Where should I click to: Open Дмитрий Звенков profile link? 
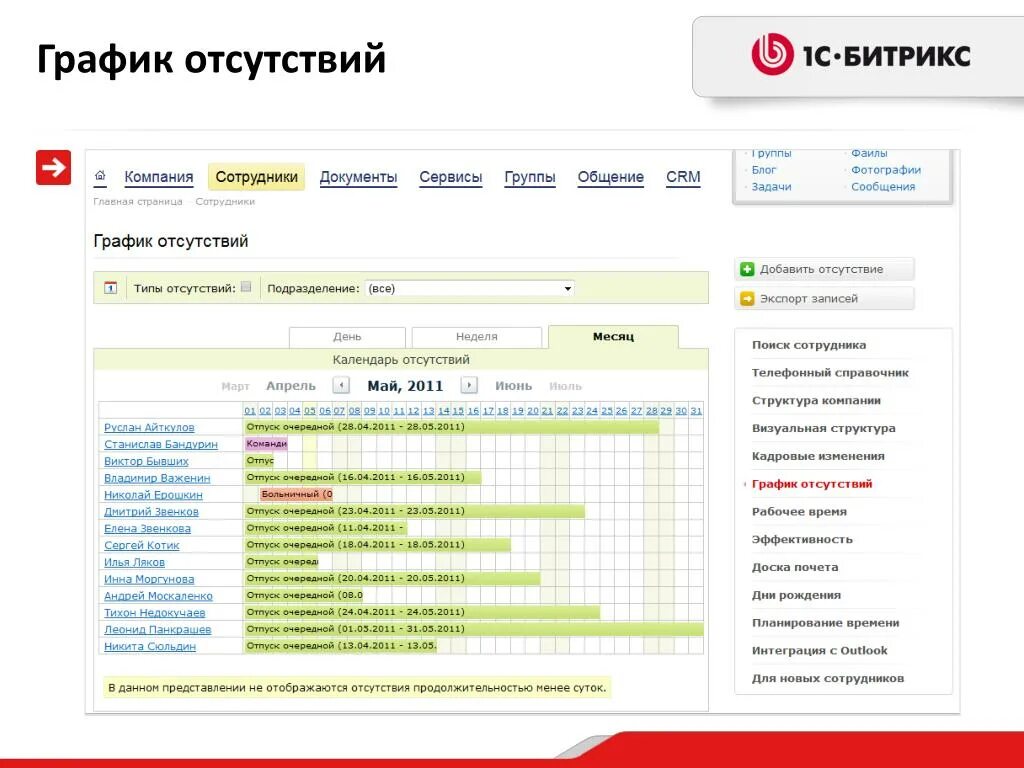coord(151,512)
